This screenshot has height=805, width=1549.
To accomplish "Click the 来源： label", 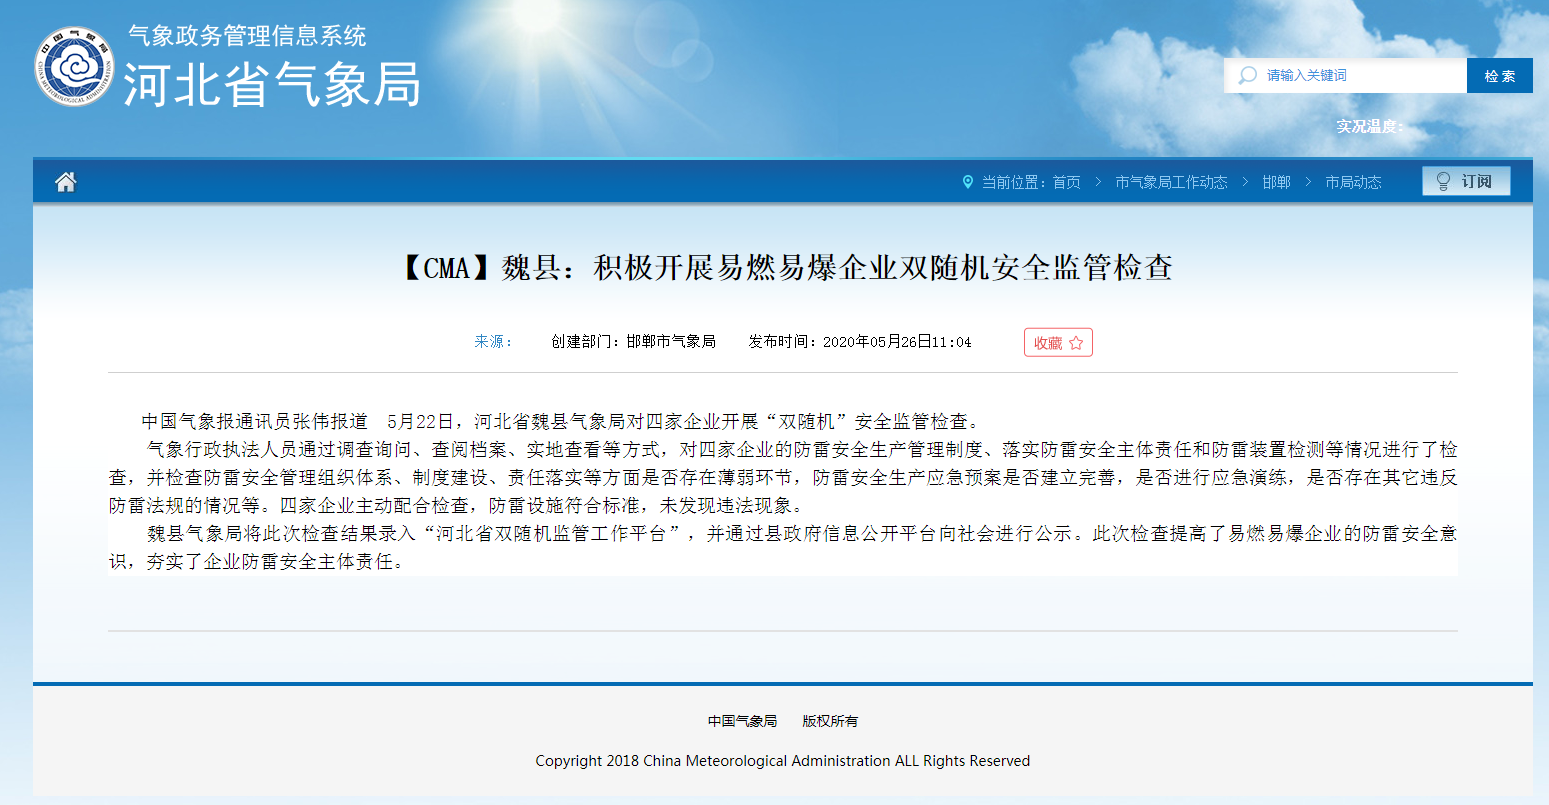I will [493, 342].
